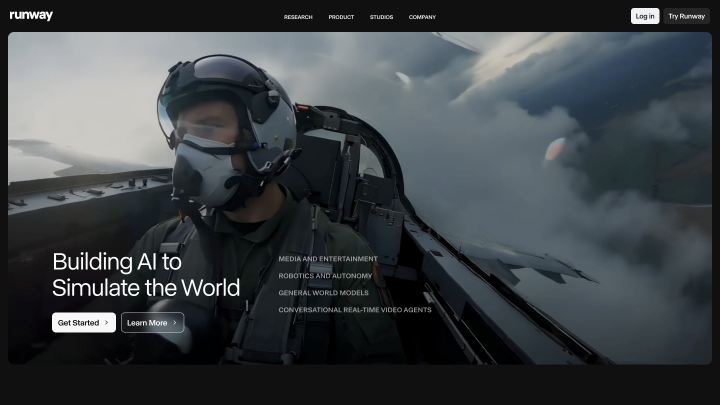Expand the Product navigation menu

point(341,17)
